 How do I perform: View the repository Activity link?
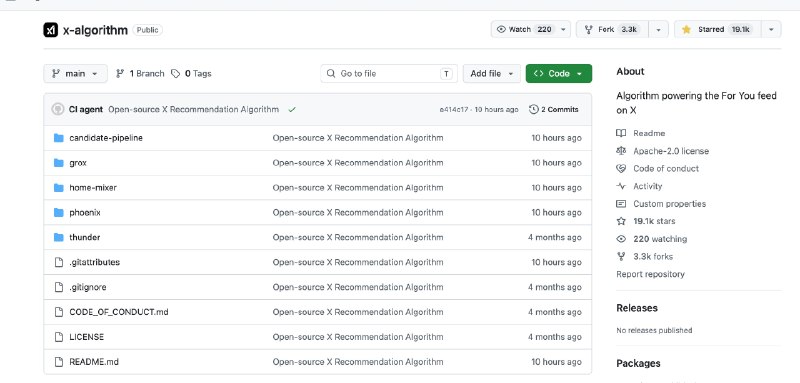[x=647, y=186]
